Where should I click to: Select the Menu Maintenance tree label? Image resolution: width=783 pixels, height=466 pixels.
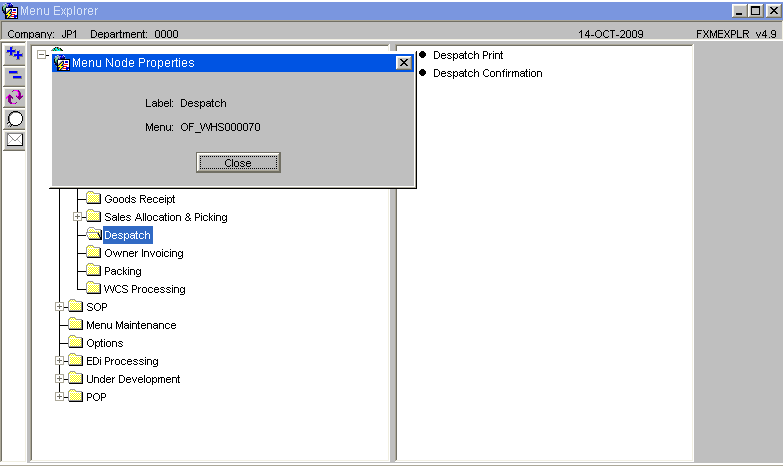tap(131, 325)
